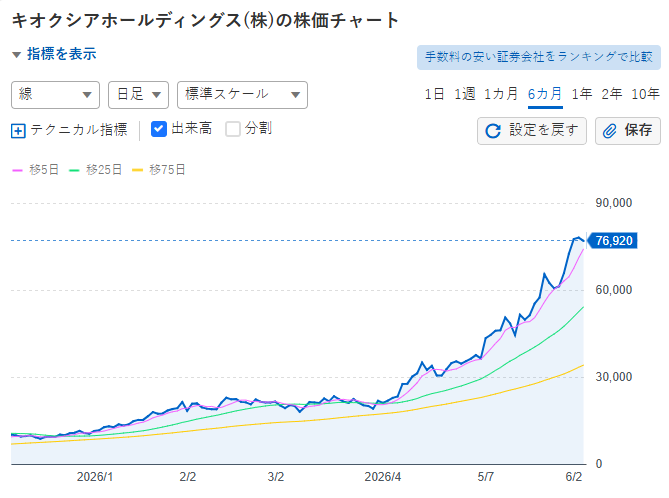Open the 標準スケール scale dropdown
Screen dimensions: 669x498
(242, 95)
